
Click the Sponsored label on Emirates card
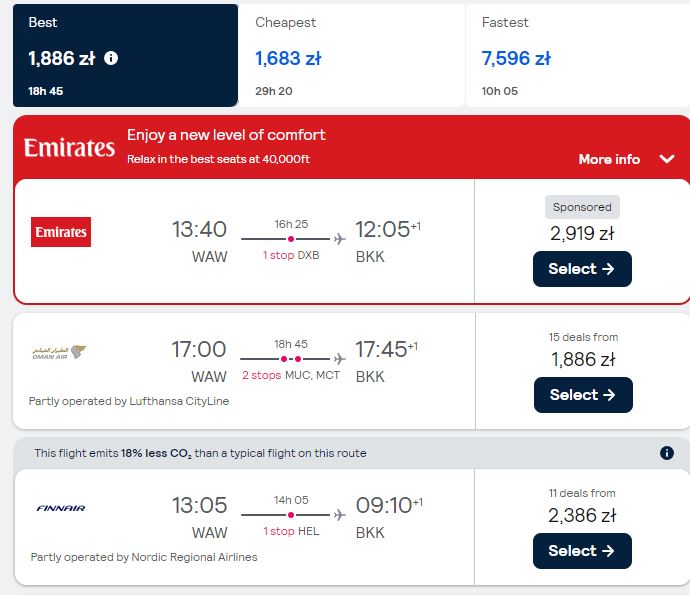pyautogui.click(x=582, y=207)
